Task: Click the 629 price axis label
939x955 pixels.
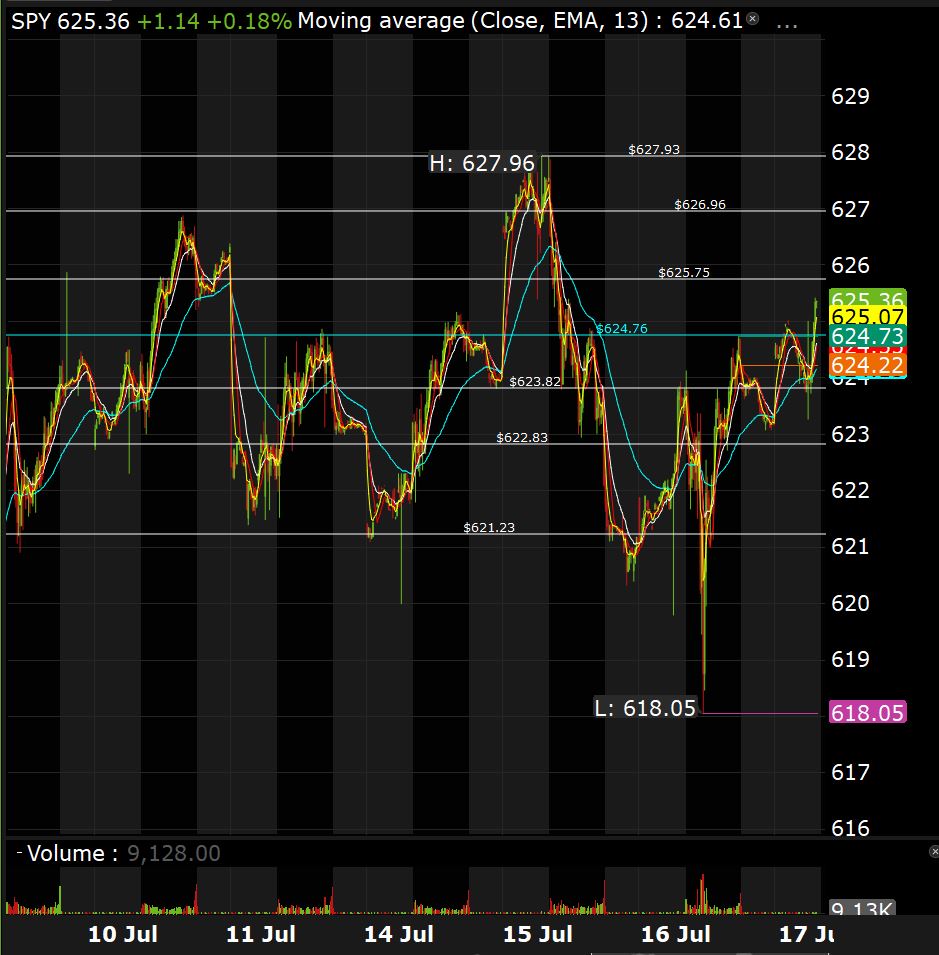Action: pos(850,96)
